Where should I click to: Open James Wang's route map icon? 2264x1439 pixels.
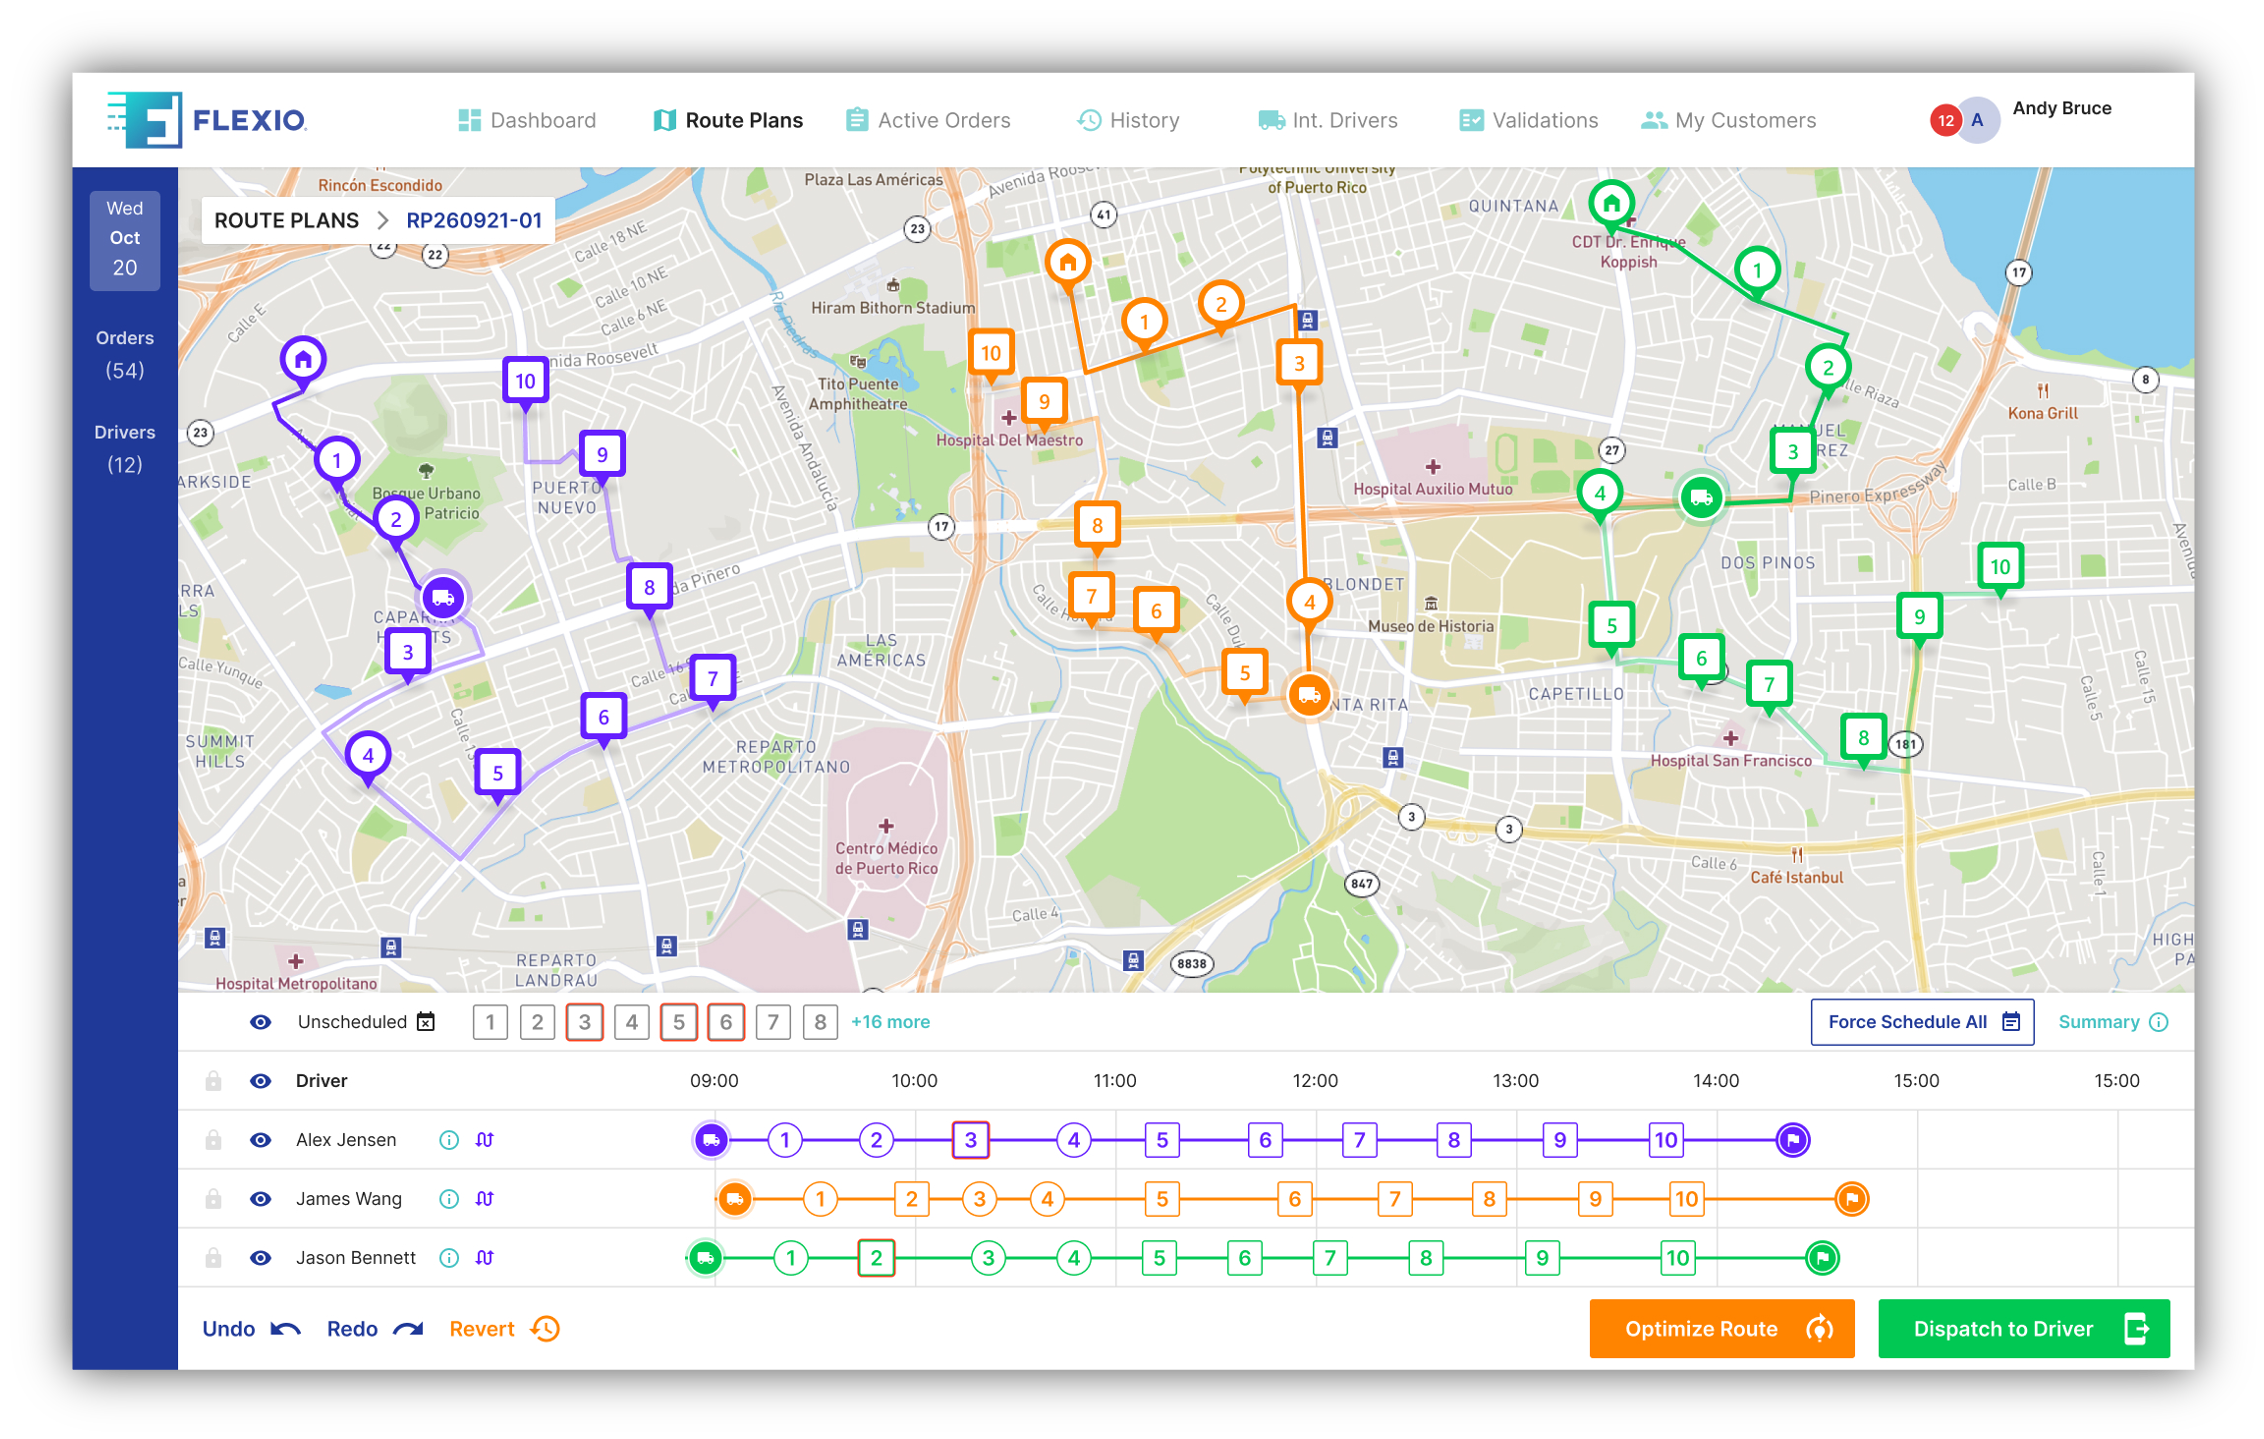pos(485,1199)
